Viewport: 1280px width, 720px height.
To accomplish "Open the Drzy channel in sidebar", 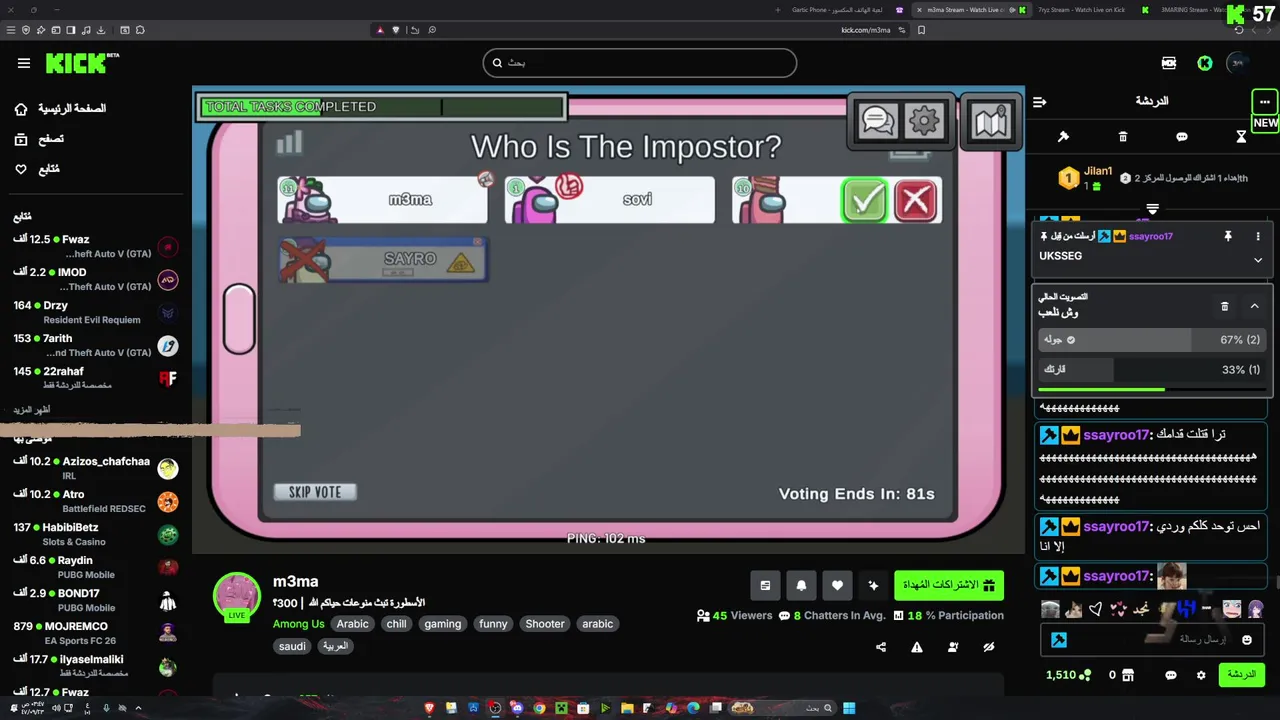I will (95, 312).
